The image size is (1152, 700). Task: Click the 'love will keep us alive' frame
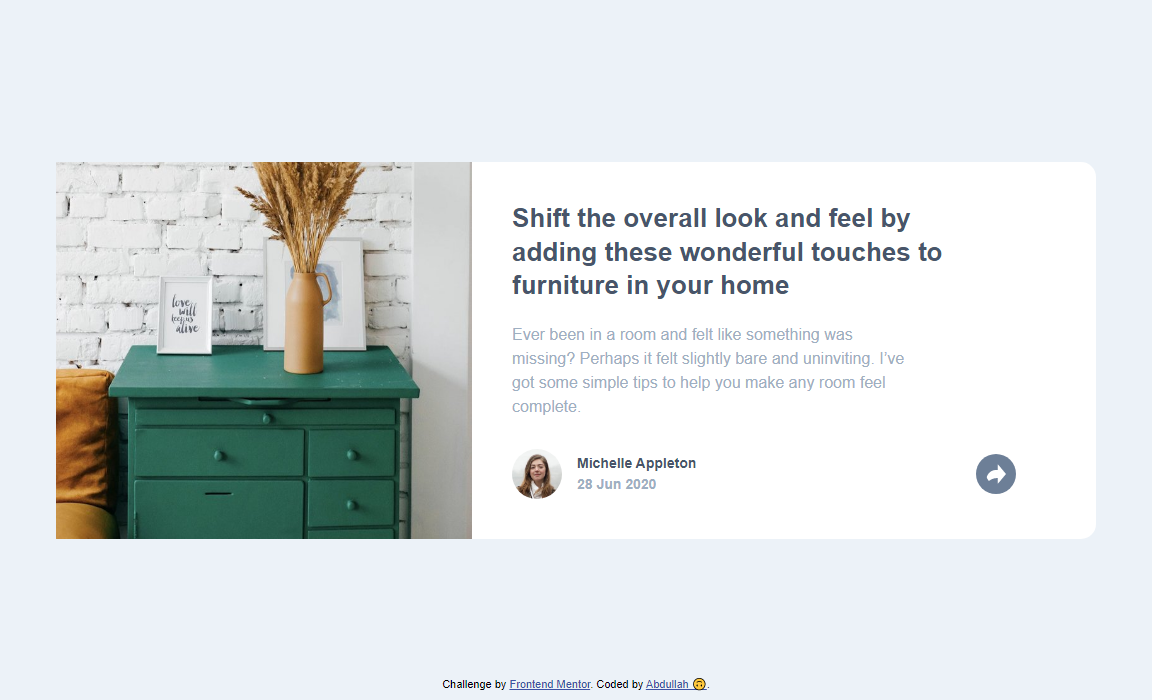coord(185,315)
